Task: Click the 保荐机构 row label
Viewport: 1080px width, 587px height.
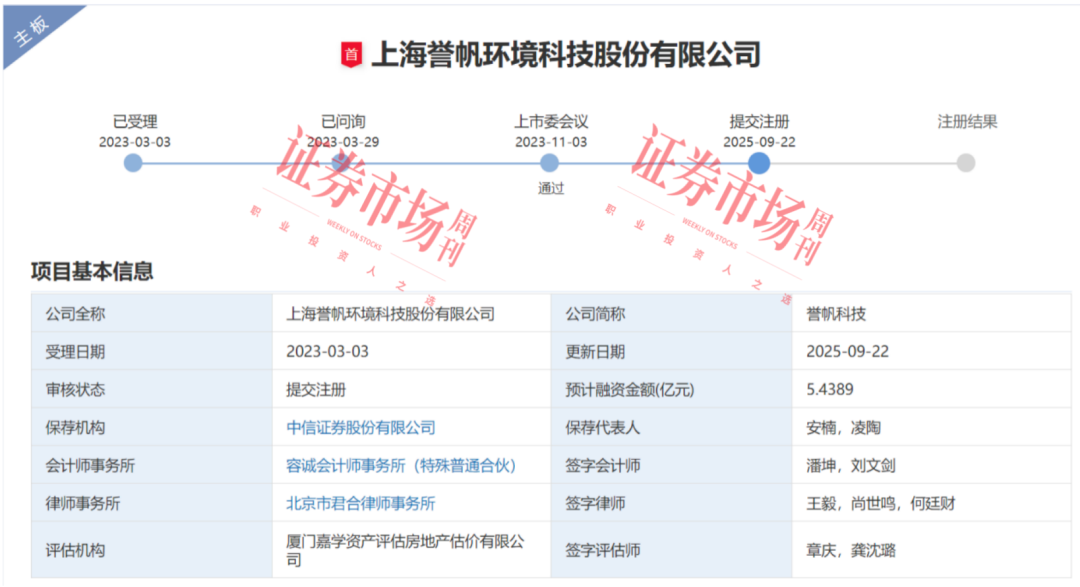Action: (75, 428)
